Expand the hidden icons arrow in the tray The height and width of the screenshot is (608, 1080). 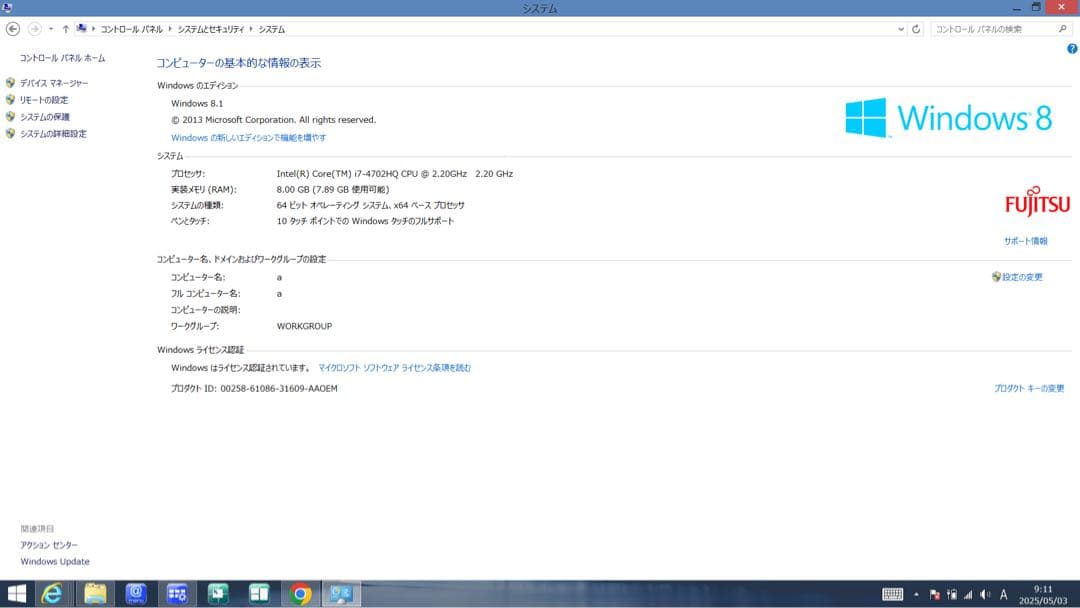pyautogui.click(x=916, y=593)
